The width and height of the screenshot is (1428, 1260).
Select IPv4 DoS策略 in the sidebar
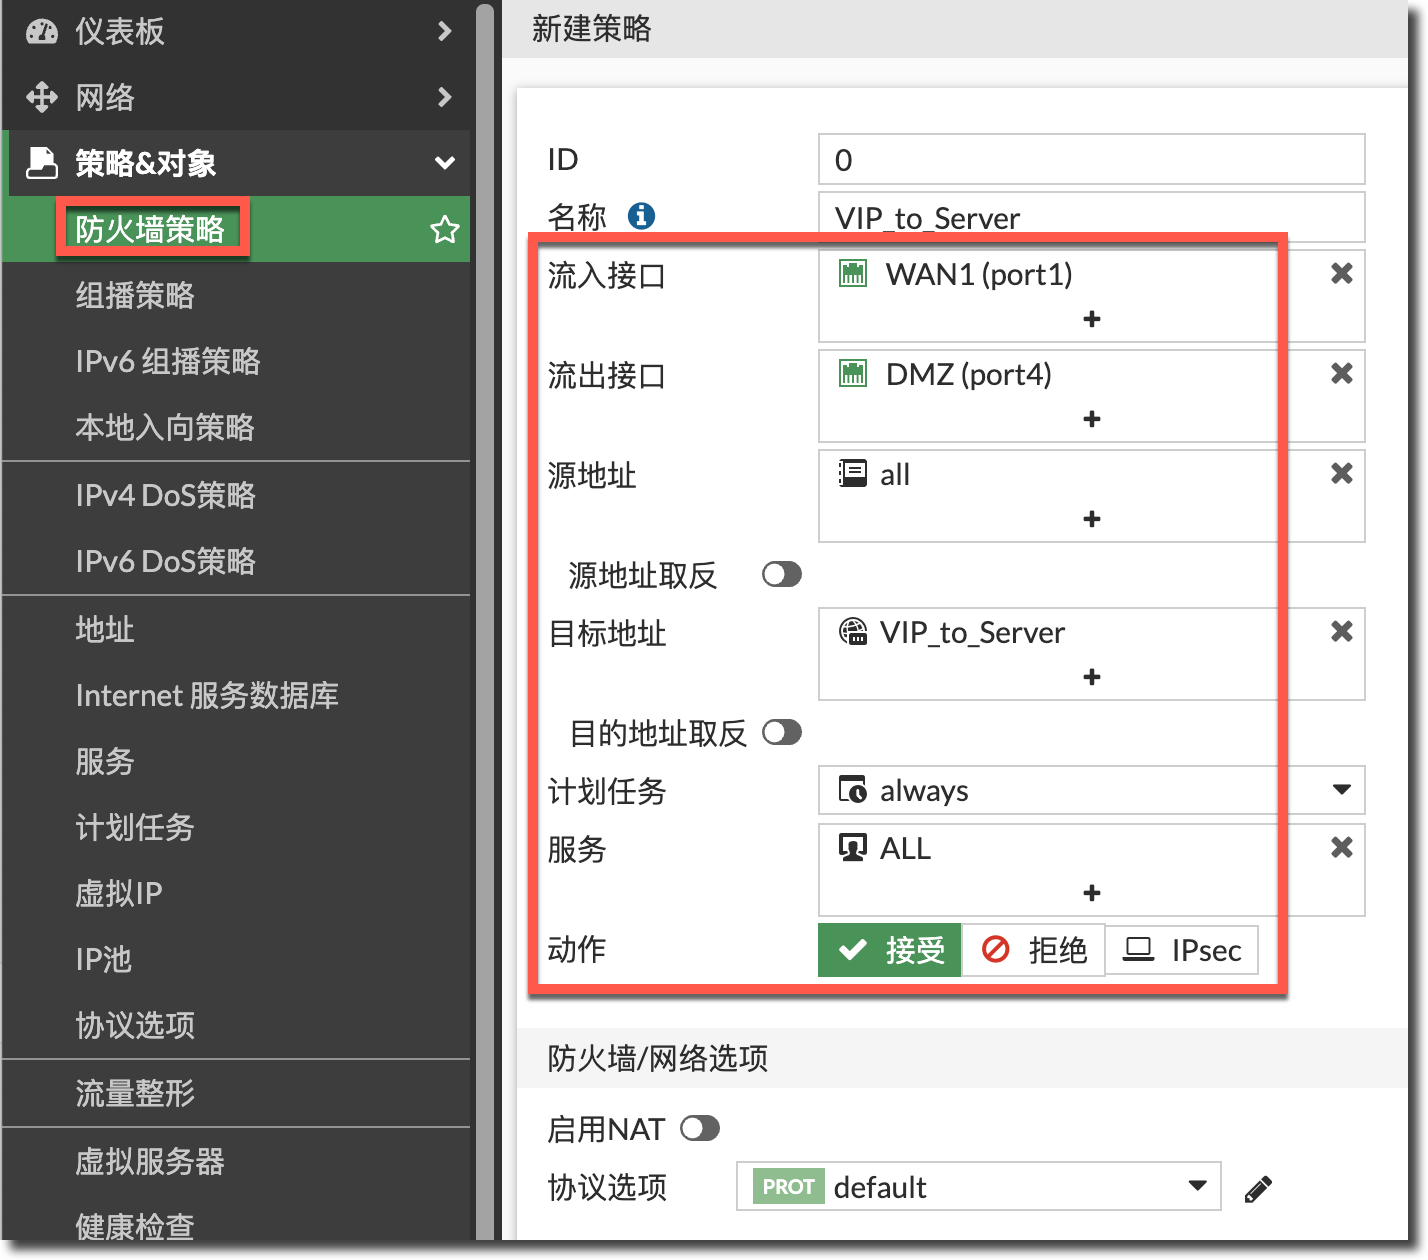click(166, 495)
